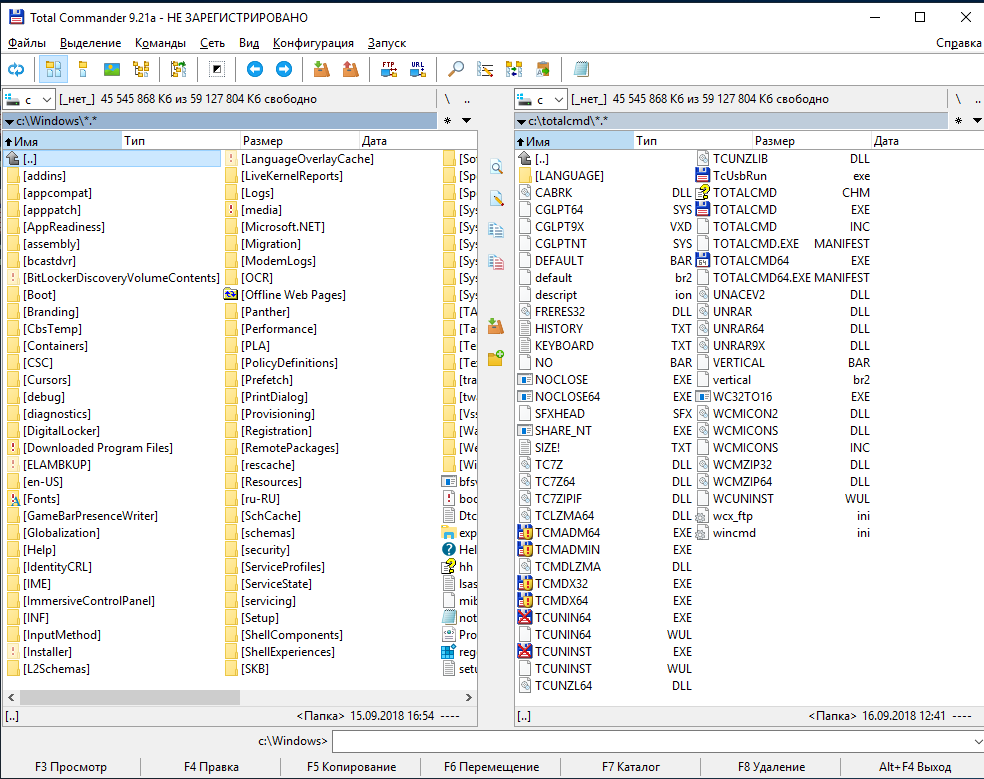Open left panel directory history dropdown arrow

(x=466, y=121)
